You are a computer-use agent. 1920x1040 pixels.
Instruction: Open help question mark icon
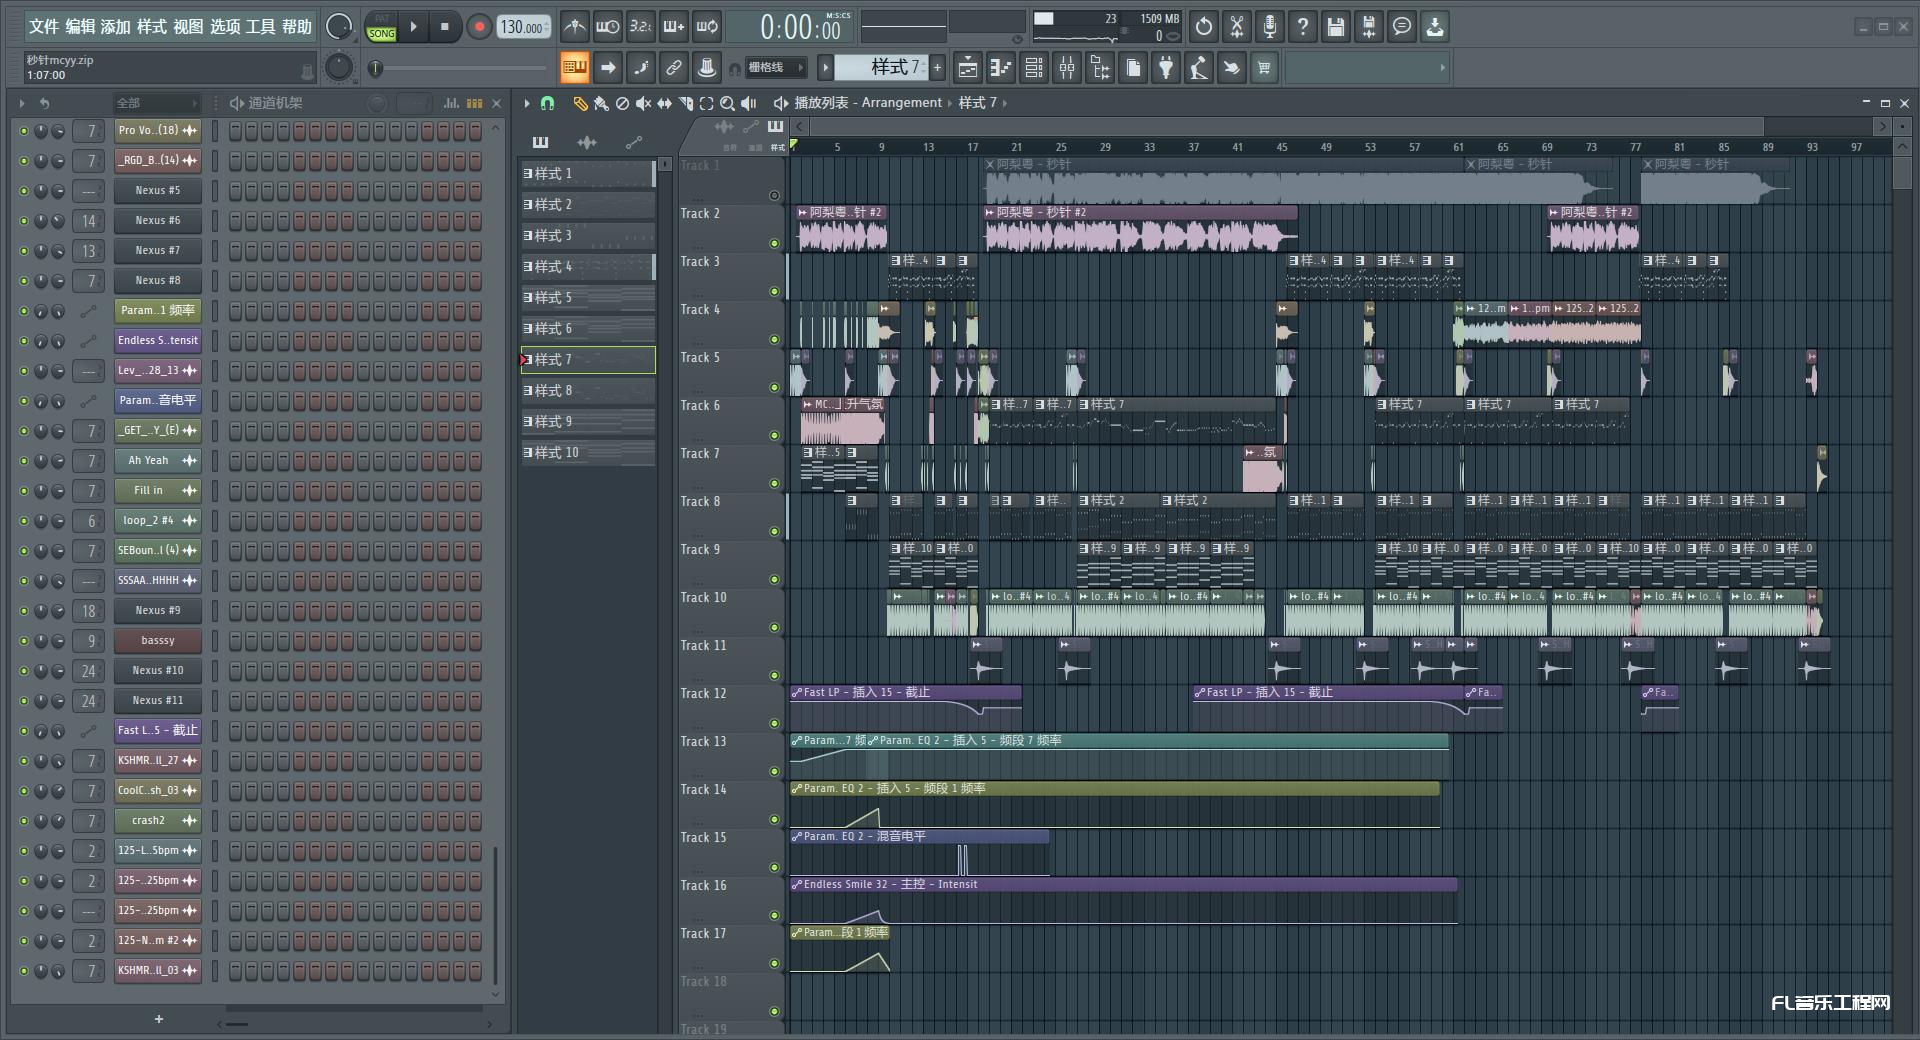[1303, 27]
